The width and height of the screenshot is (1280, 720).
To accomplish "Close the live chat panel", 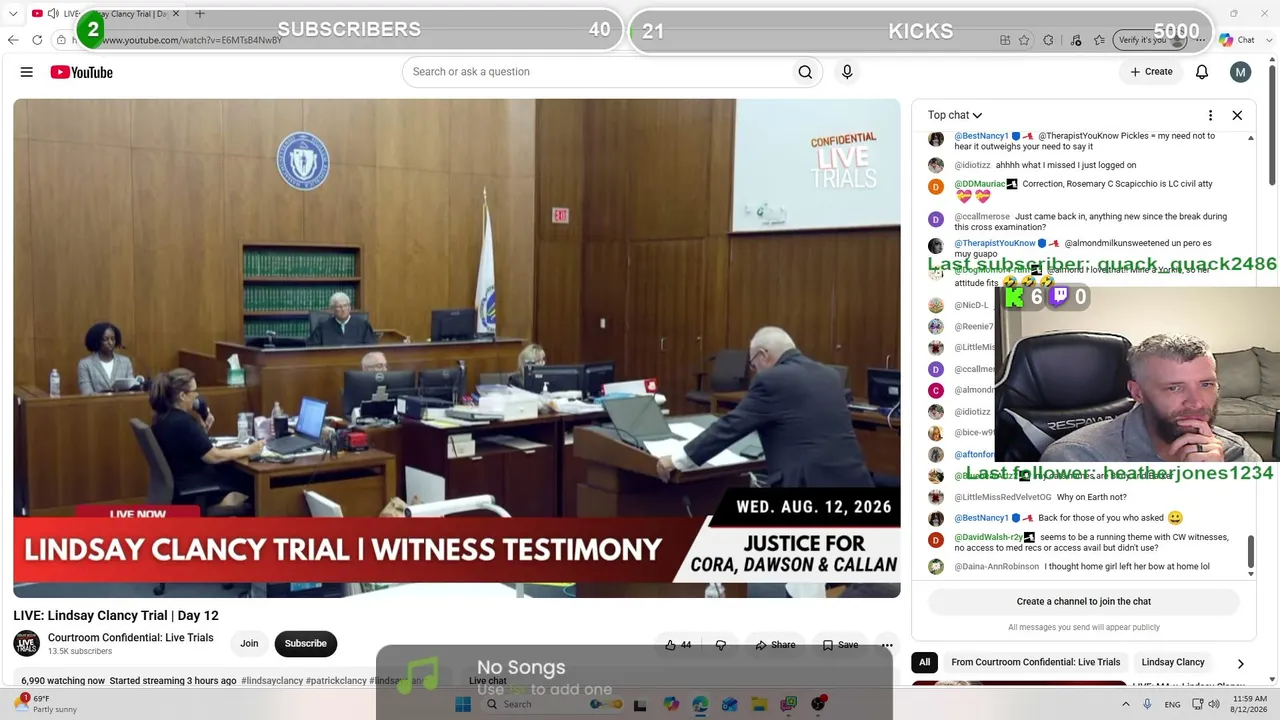I will [x=1237, y=115].
